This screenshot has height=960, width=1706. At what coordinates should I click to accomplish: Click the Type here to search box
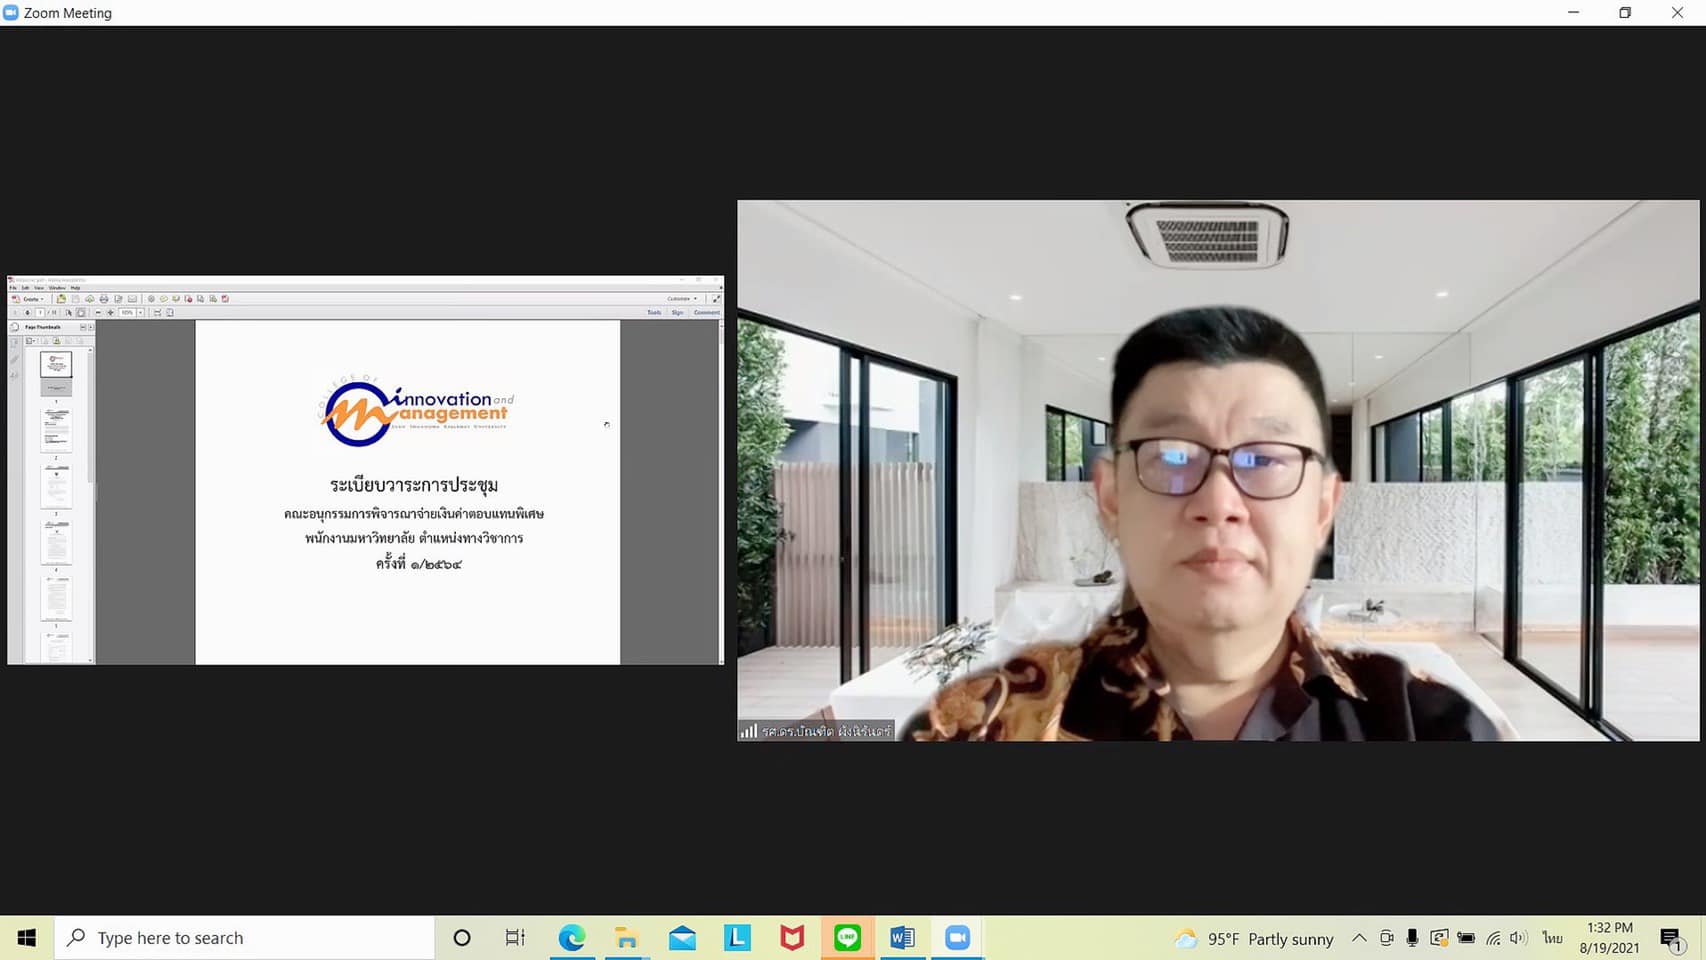click(x=245, y=938)
